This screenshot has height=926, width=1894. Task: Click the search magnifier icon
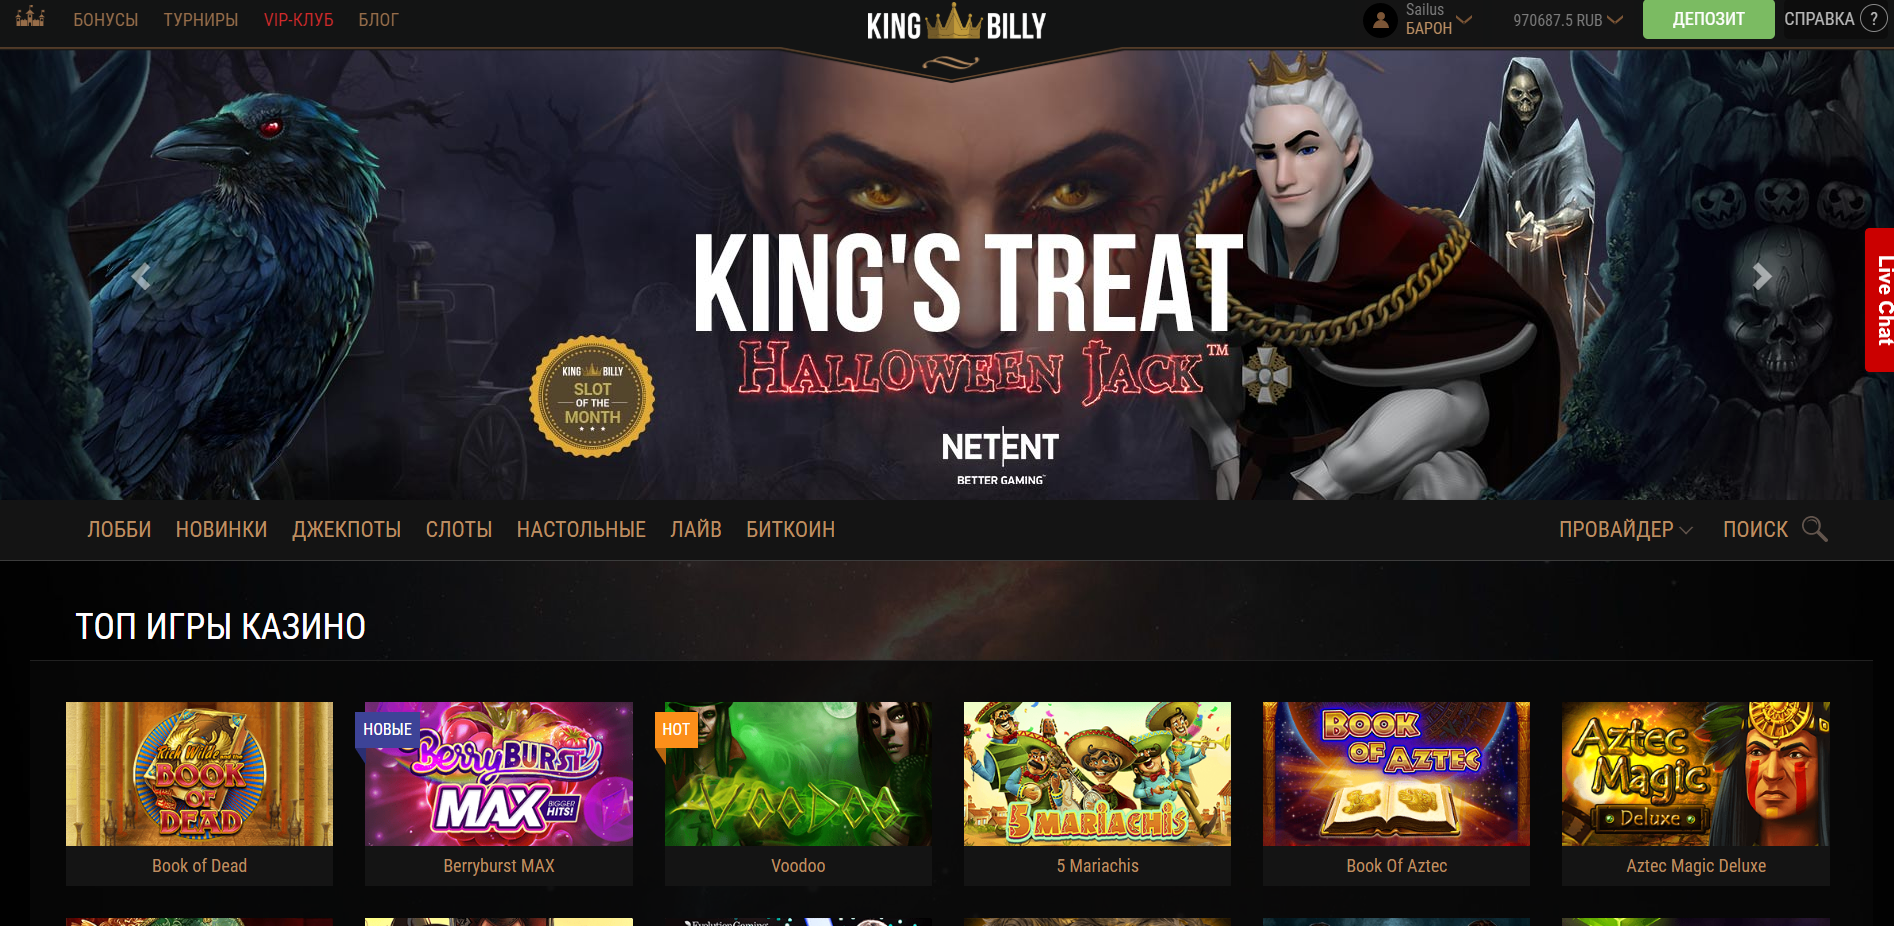click(1814, 529)
